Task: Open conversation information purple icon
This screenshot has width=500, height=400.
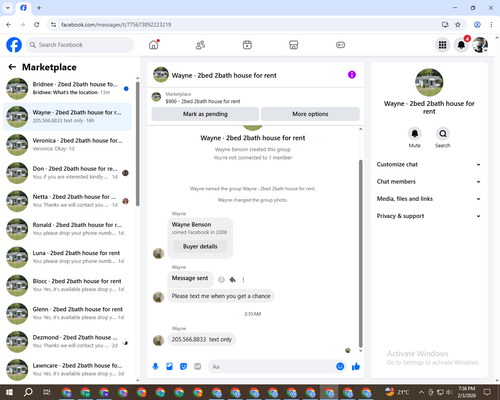Action: (x=352, y=75)
